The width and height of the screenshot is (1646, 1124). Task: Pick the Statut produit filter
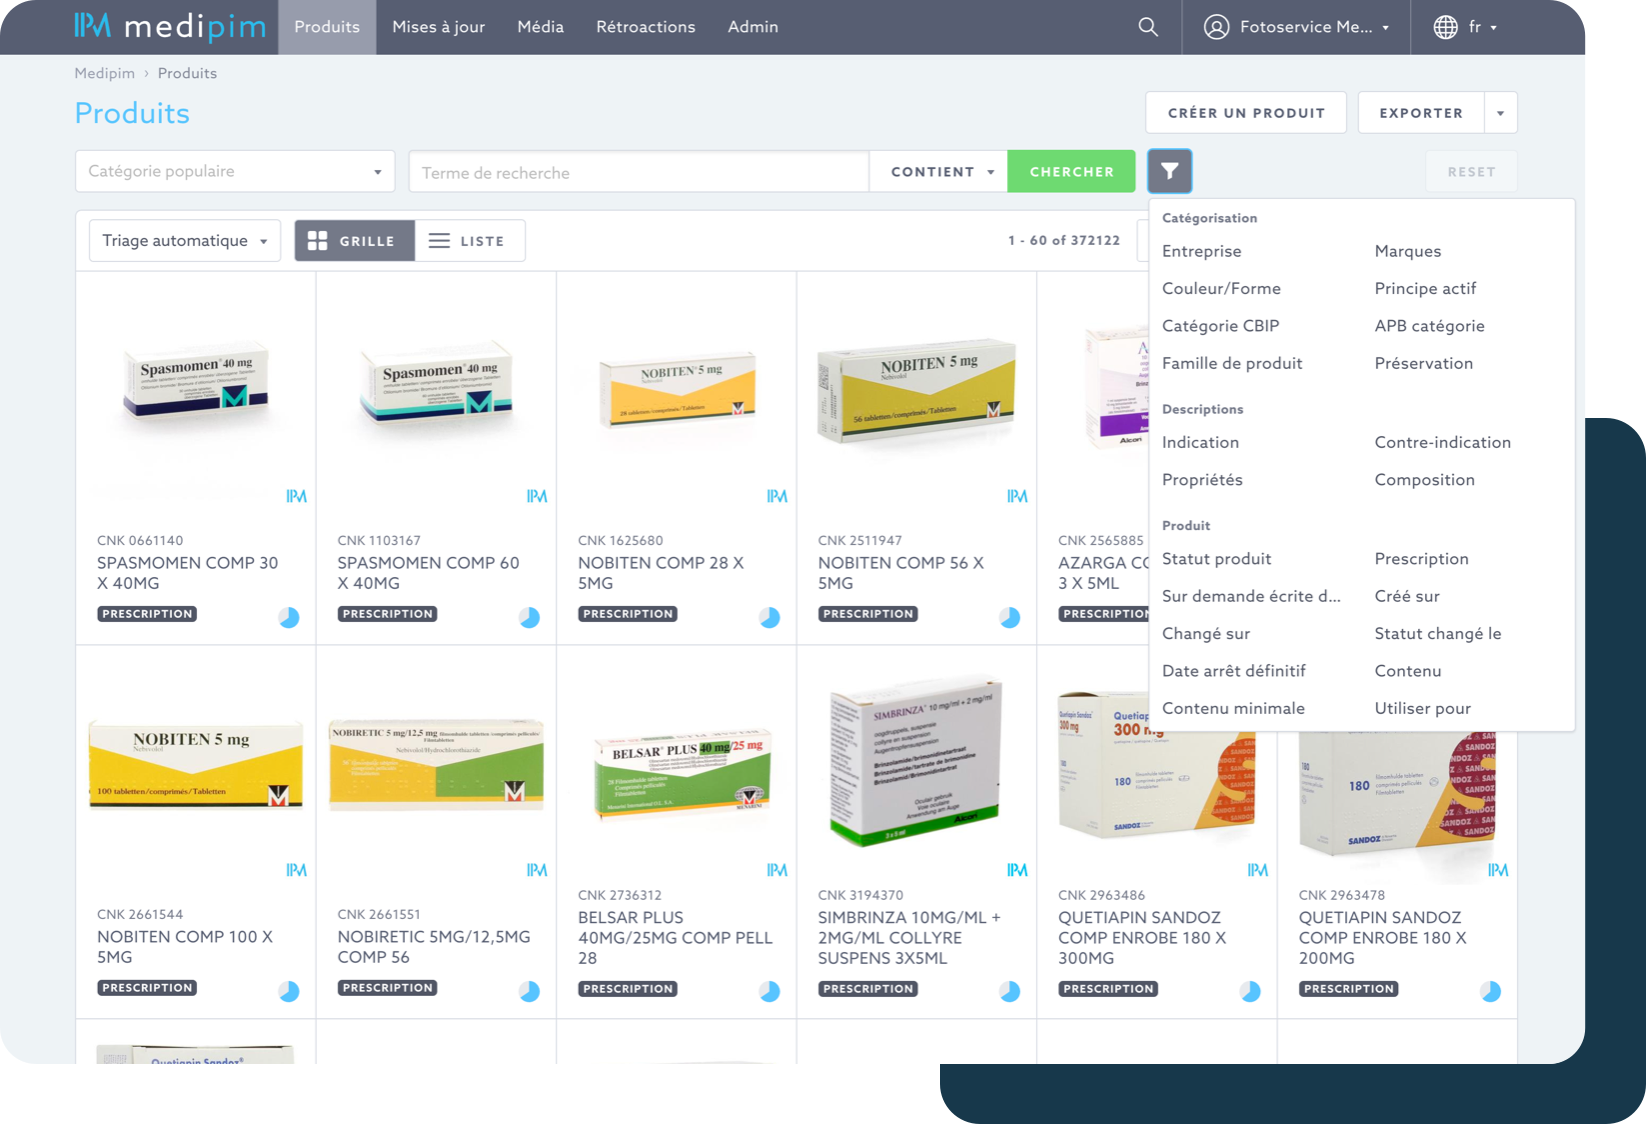click(x=1217, y=559)
